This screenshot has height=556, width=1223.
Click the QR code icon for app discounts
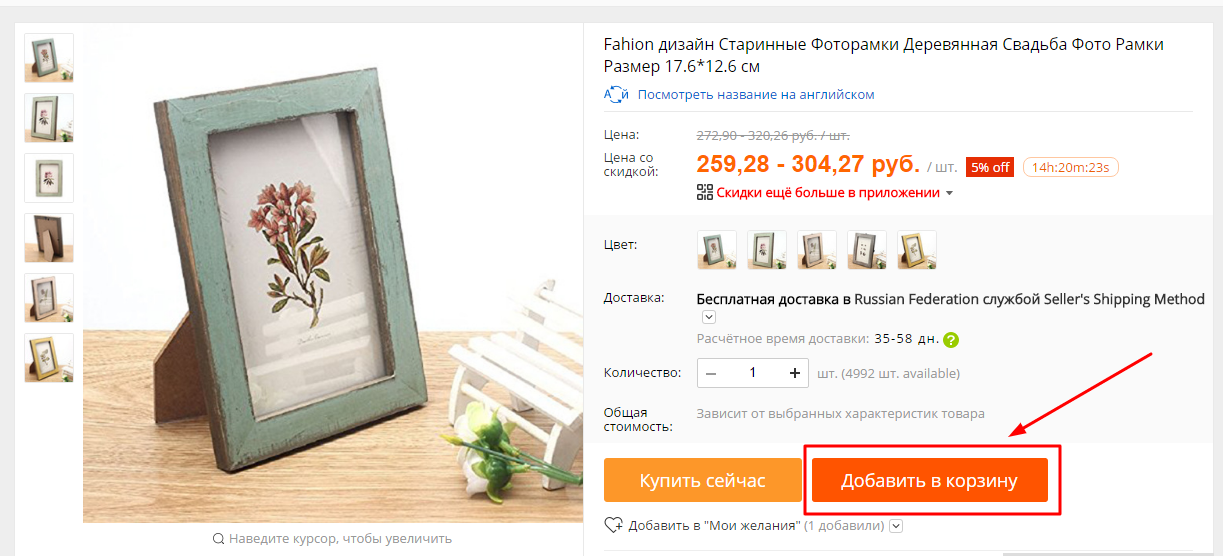pyautogui.click(x=704, y=193)
